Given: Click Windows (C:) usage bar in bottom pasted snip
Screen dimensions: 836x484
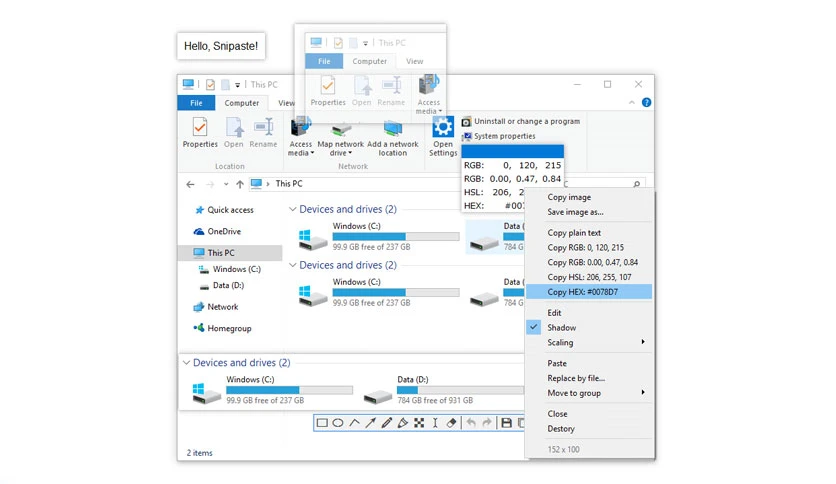Looking at the screenshot, I should pos(289,390).
